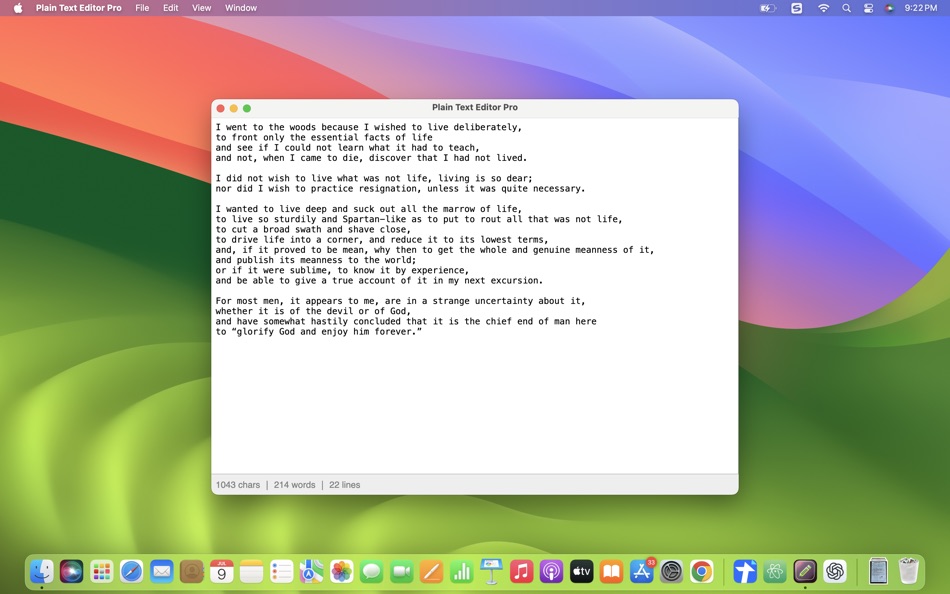This screenshot has height=594, width=950.
Task: Click the 9:22 PM clock
Action: coord(920,8)
